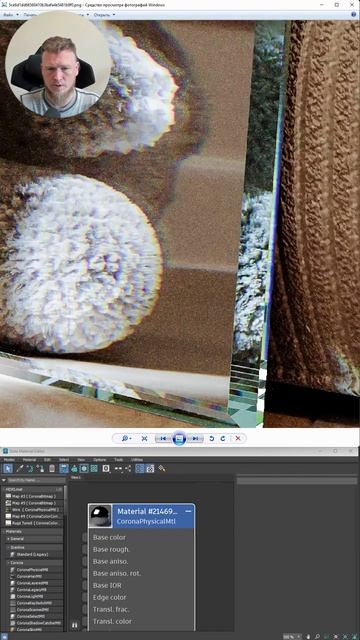Image resolution: width=360 pixels, height=640 pixels.
Task: Open the Photo Viewer help icon
Action: (x=354, y=15)
